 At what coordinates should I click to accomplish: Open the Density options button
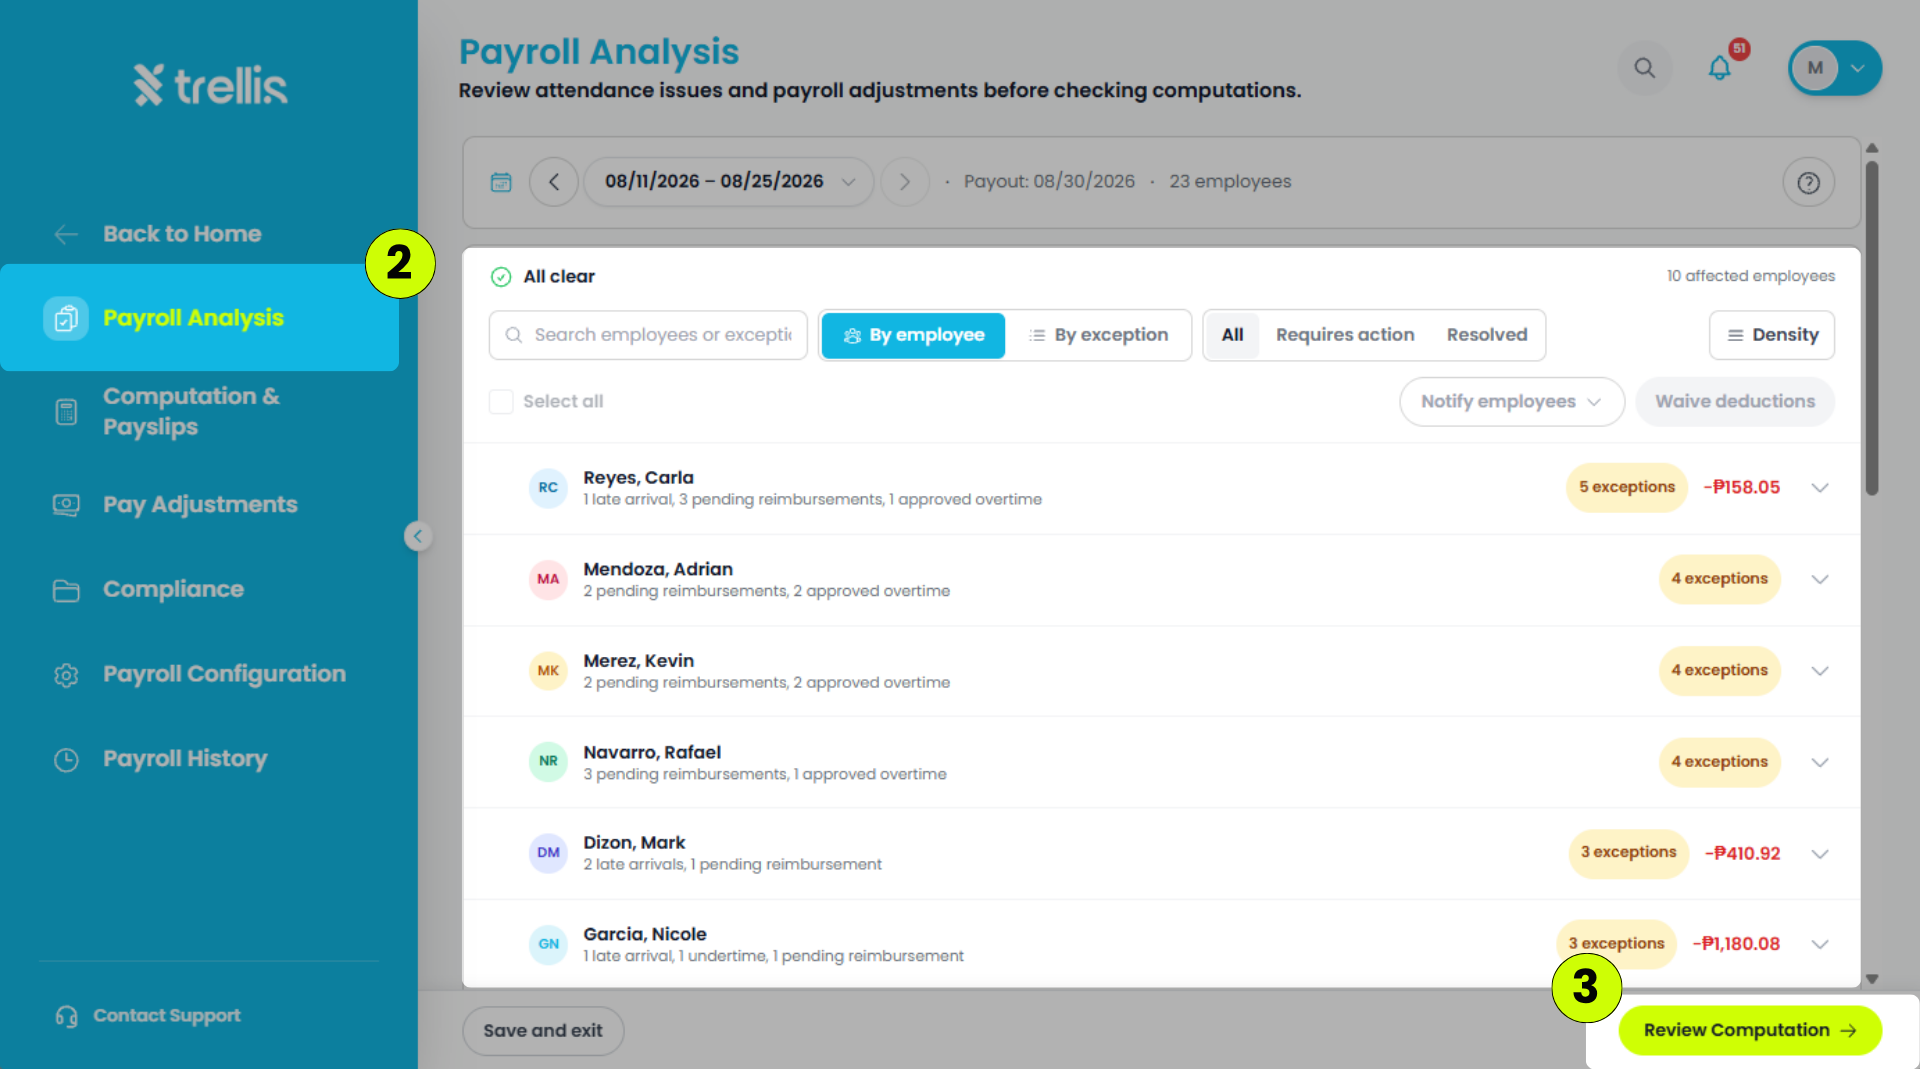click(x=1772, y=335)
